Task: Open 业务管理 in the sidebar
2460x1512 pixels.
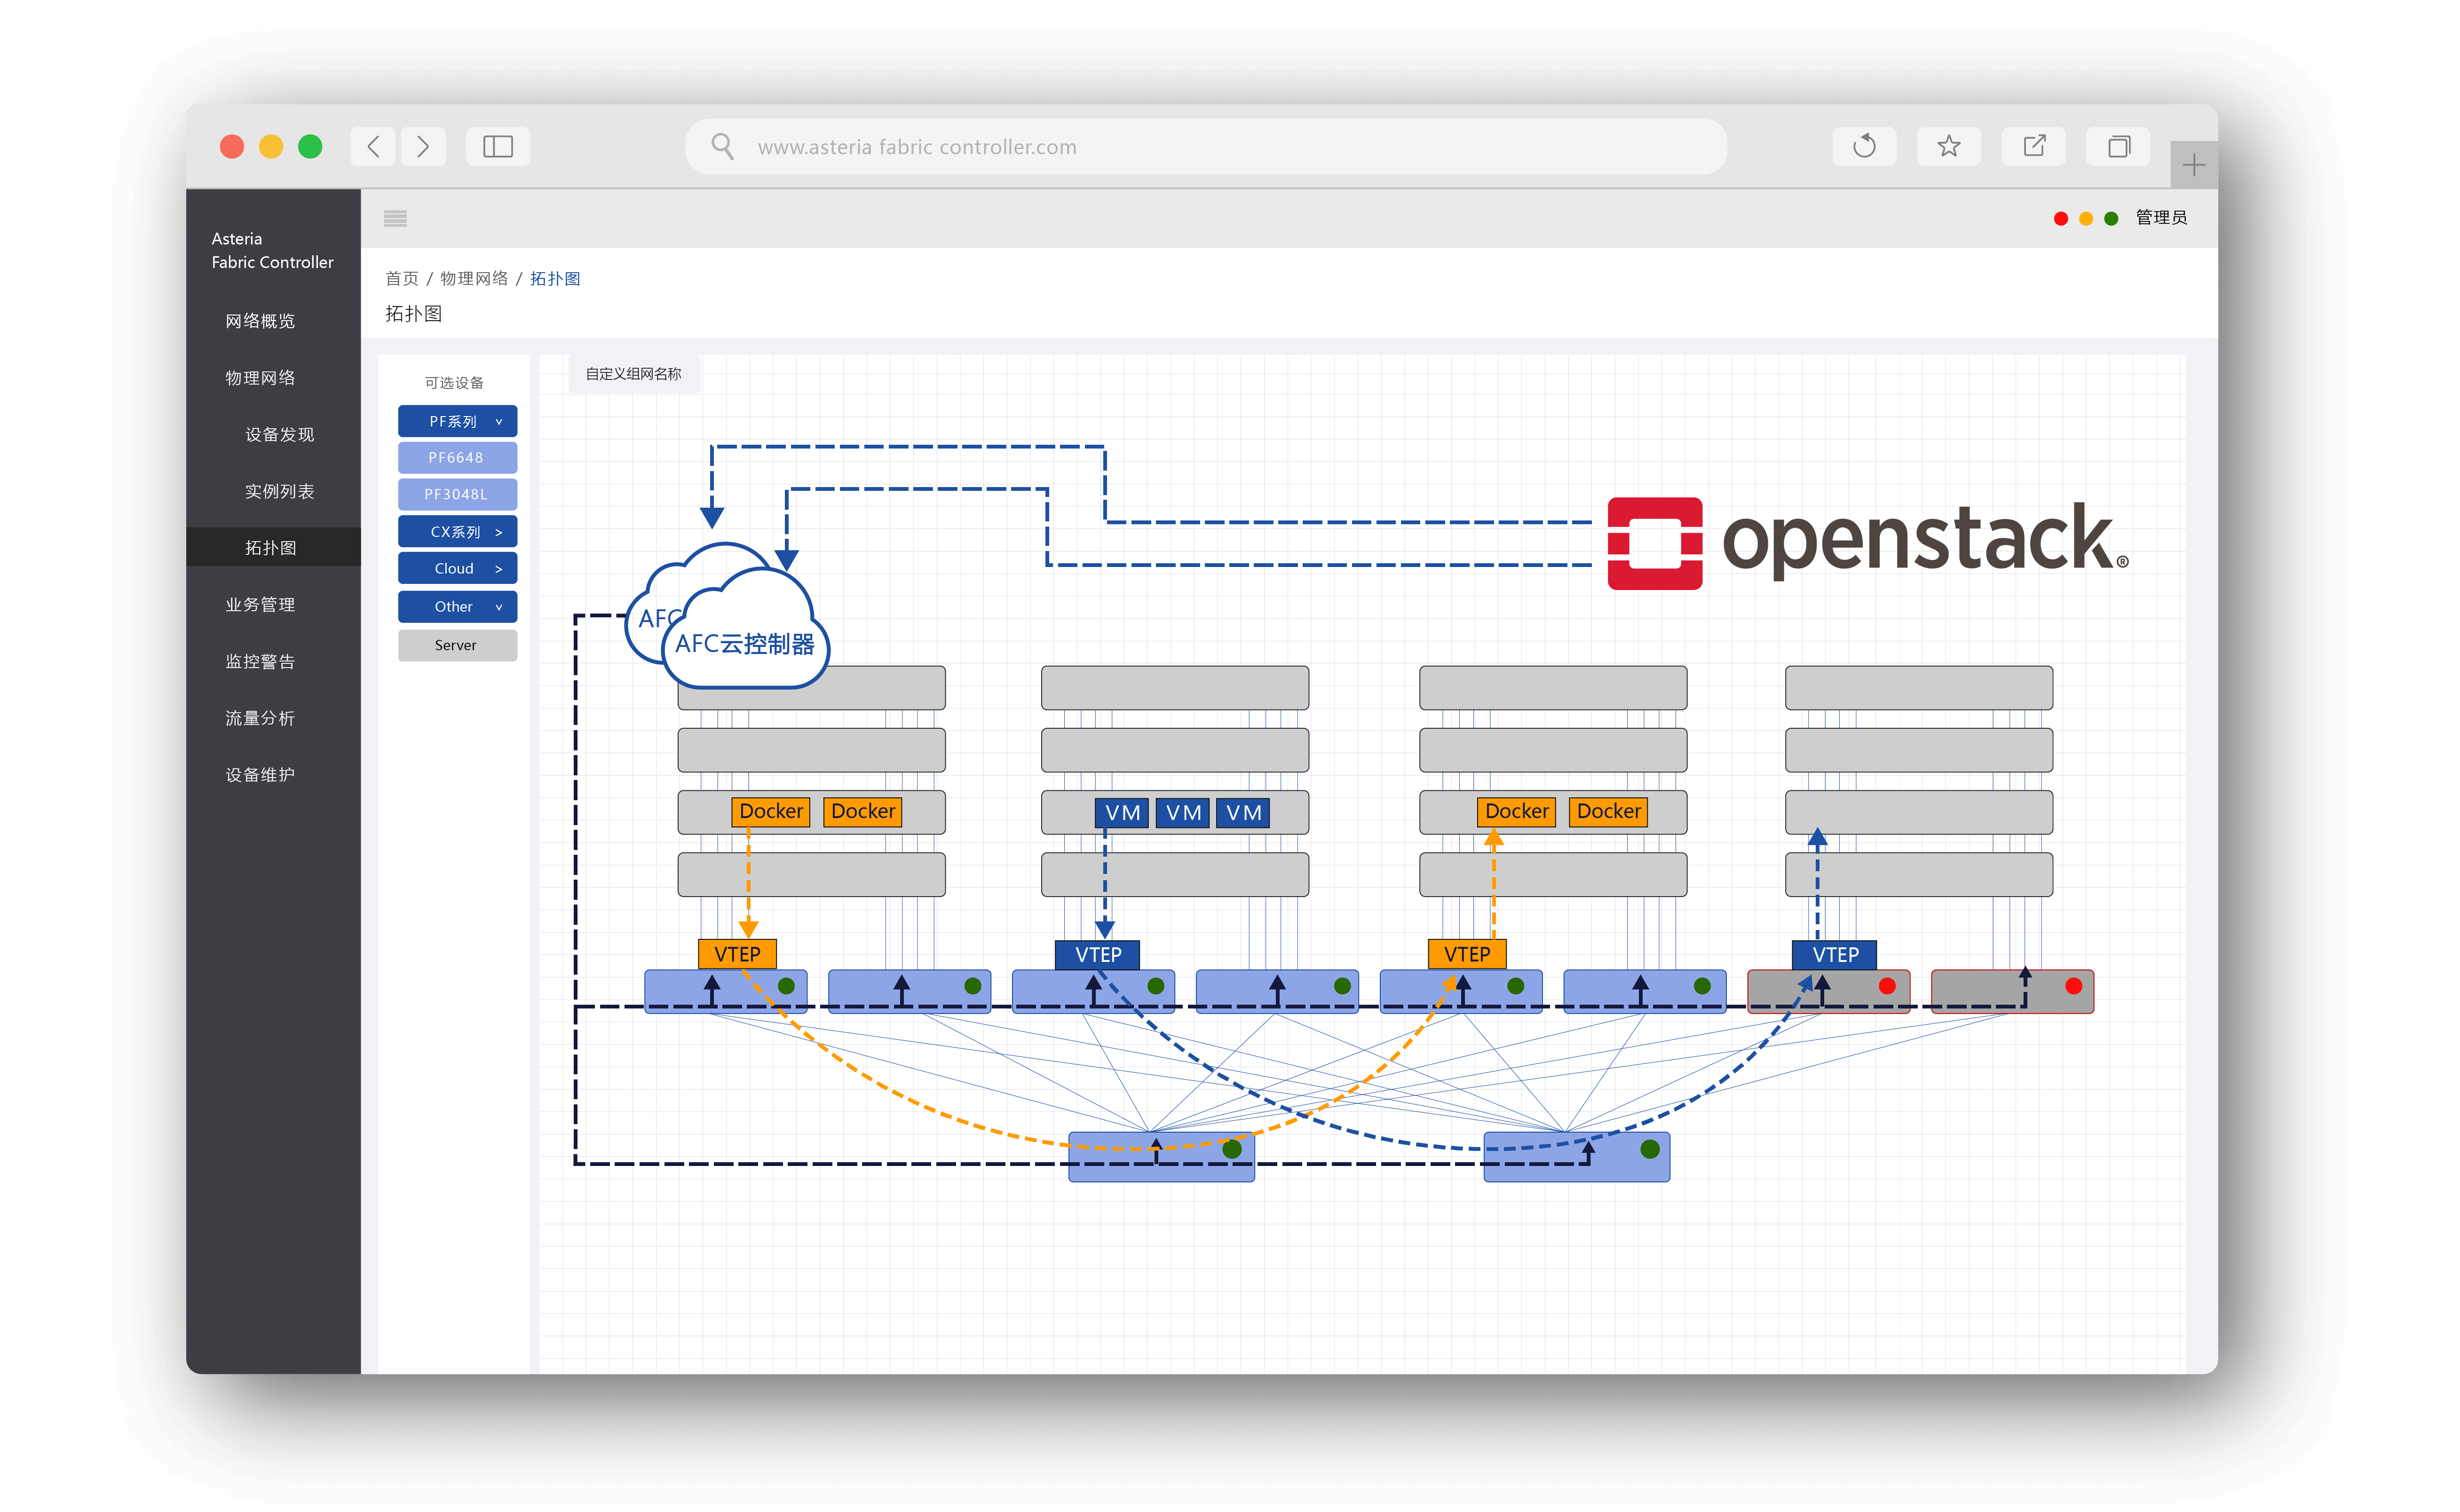Action: coord(260,605)
